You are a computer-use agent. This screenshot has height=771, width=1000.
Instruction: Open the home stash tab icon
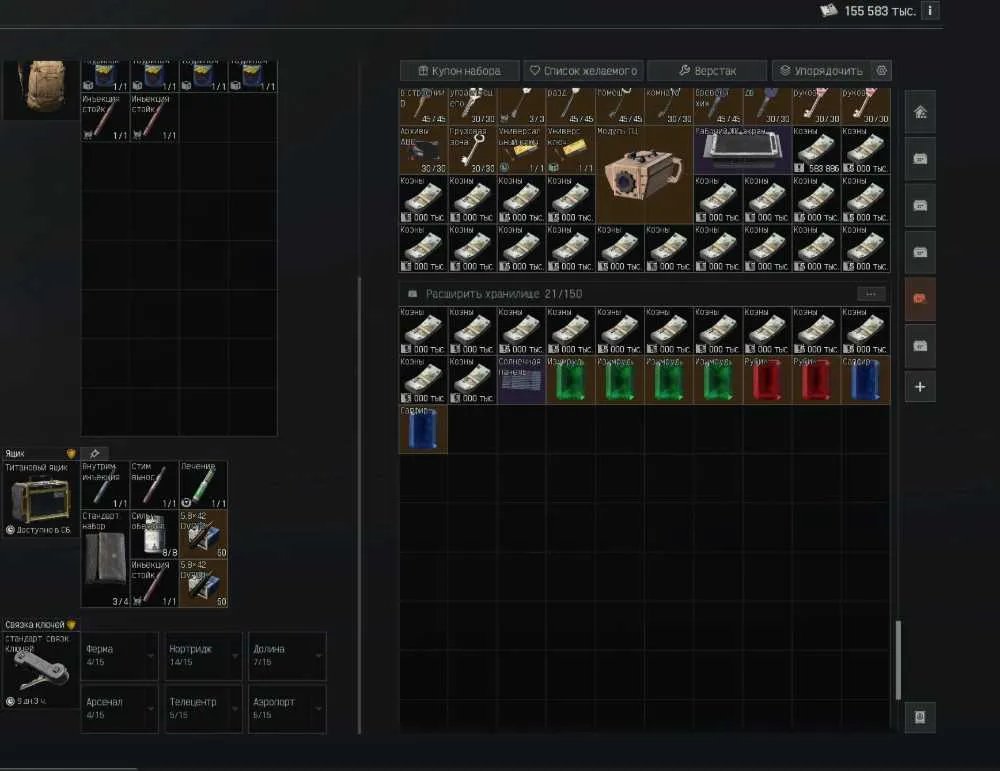920,112
